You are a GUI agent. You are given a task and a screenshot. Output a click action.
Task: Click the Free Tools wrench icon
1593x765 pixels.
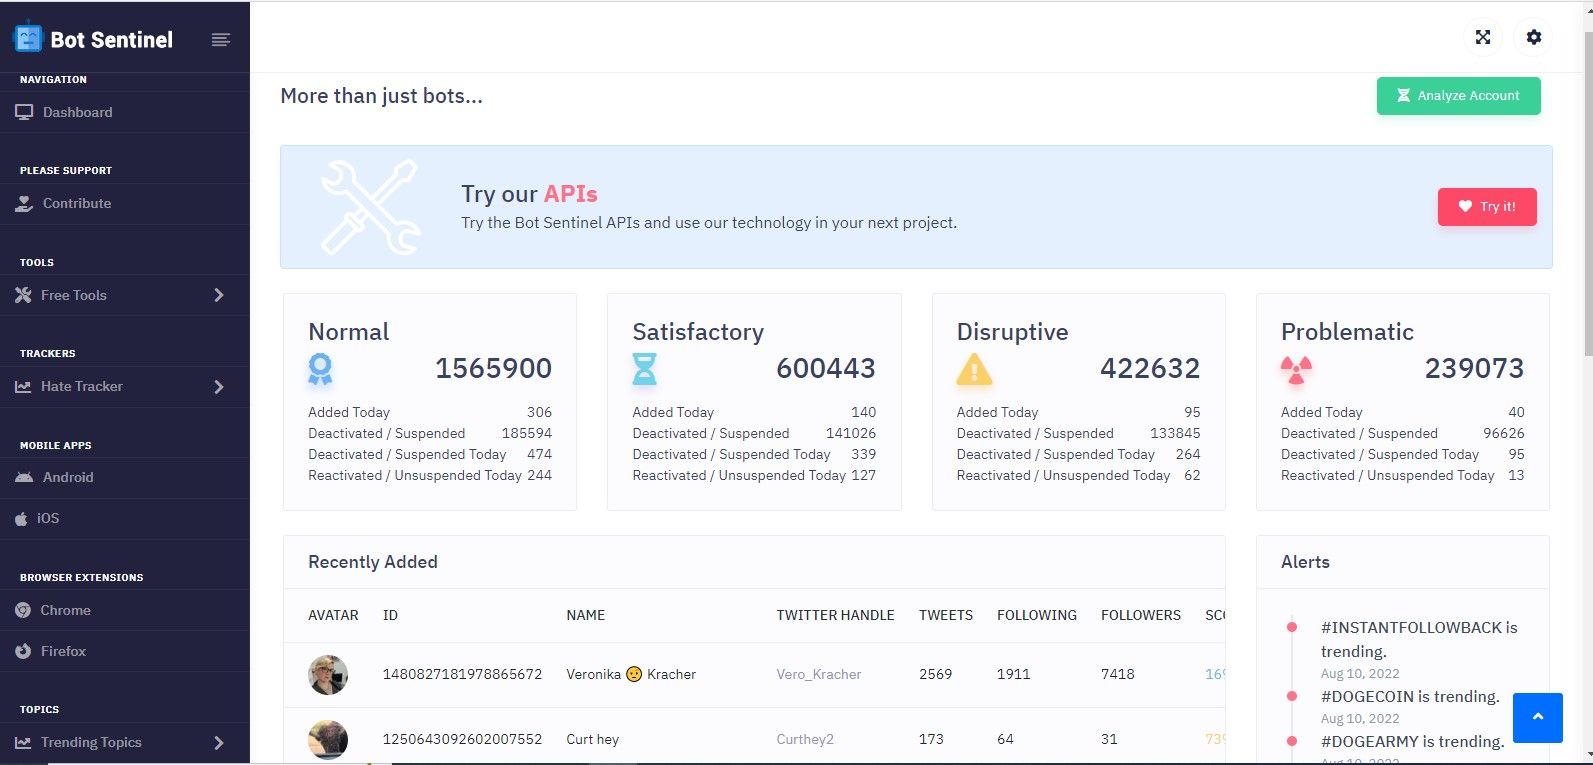(x=23, y=295)
